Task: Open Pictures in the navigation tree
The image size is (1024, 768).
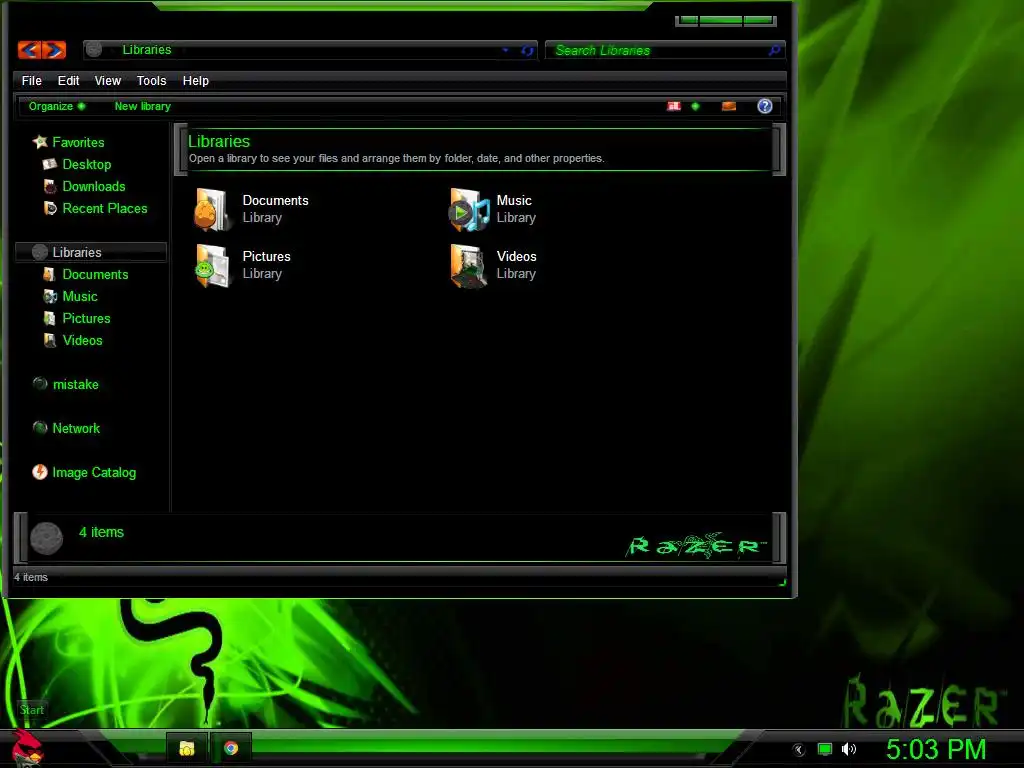Action: pyautogui.click(x=86, y=318)
